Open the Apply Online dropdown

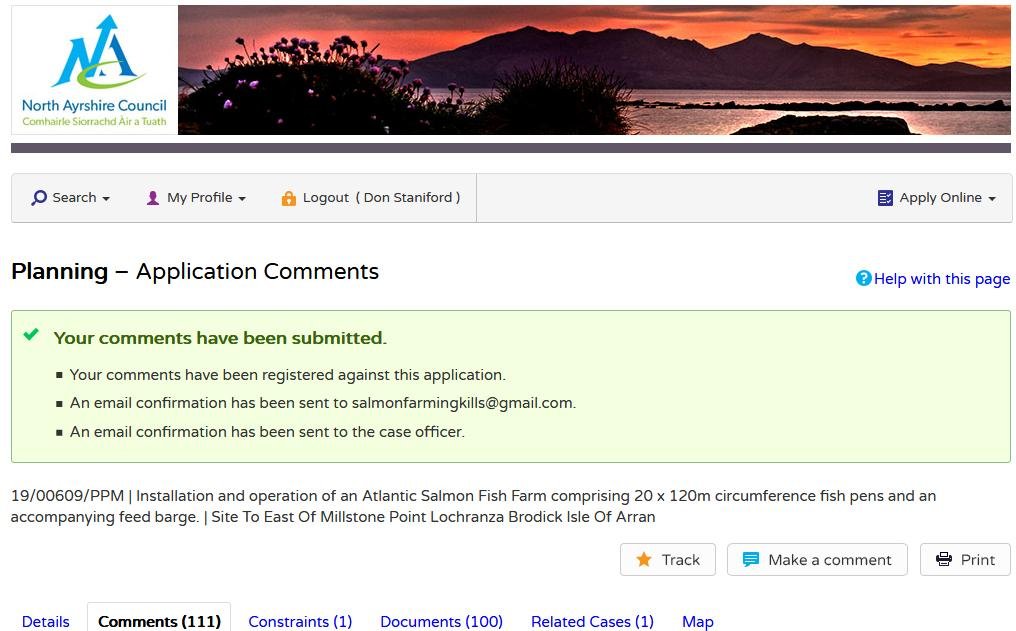(936, 197)
